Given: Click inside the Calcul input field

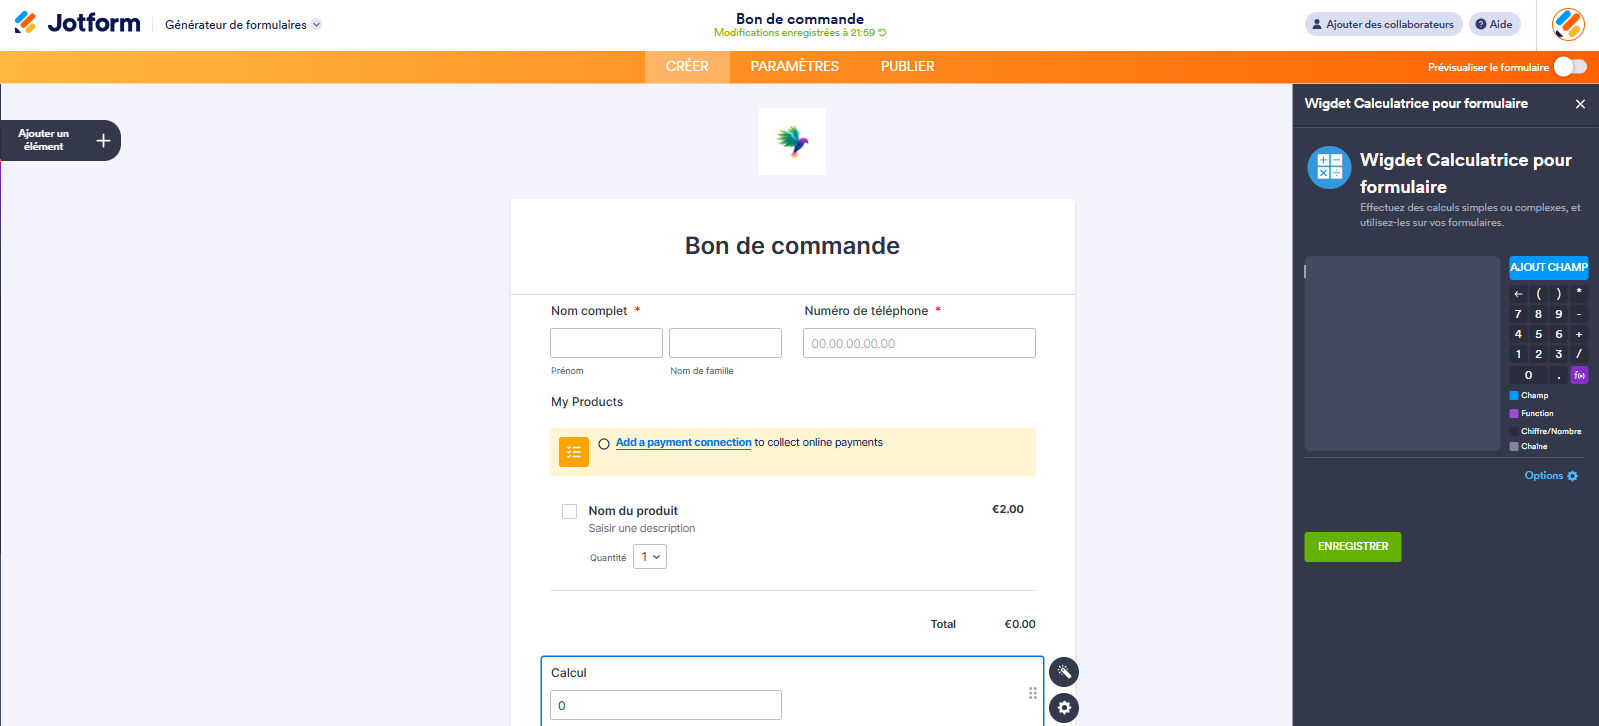Looking at the screenshot, I should point(665,704).
